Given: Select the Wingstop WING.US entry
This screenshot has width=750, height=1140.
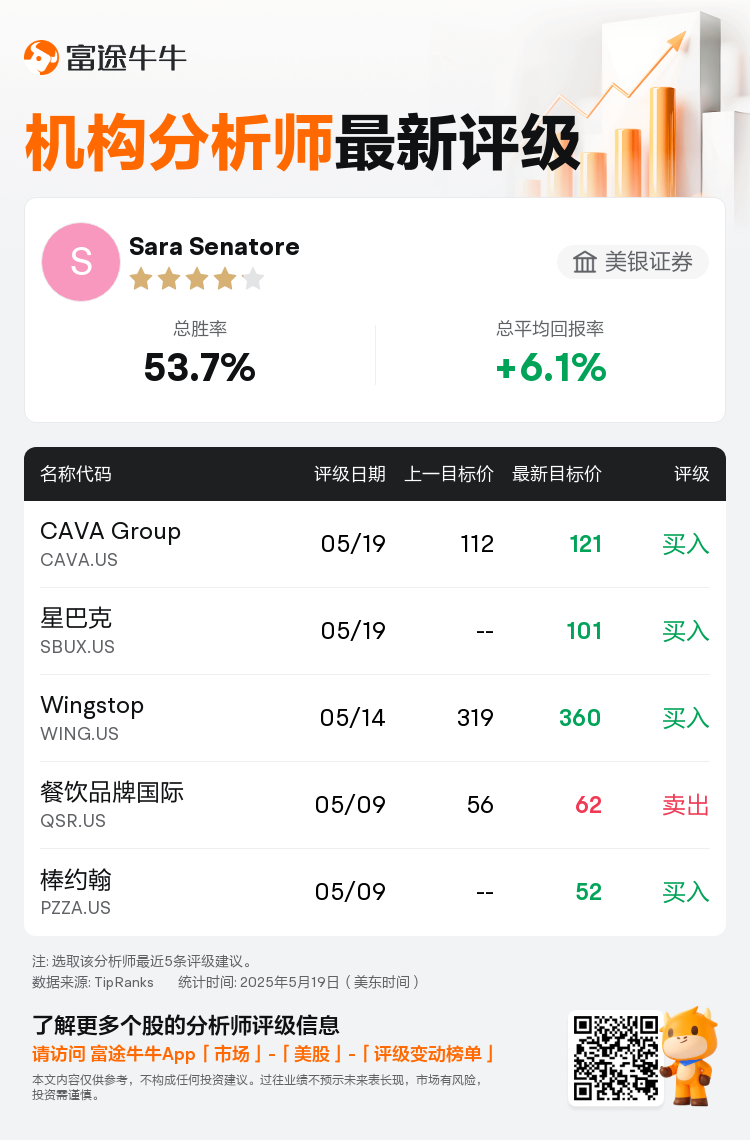Looking at the screenshot, I should pyautogui.click(x=375, y=718).
